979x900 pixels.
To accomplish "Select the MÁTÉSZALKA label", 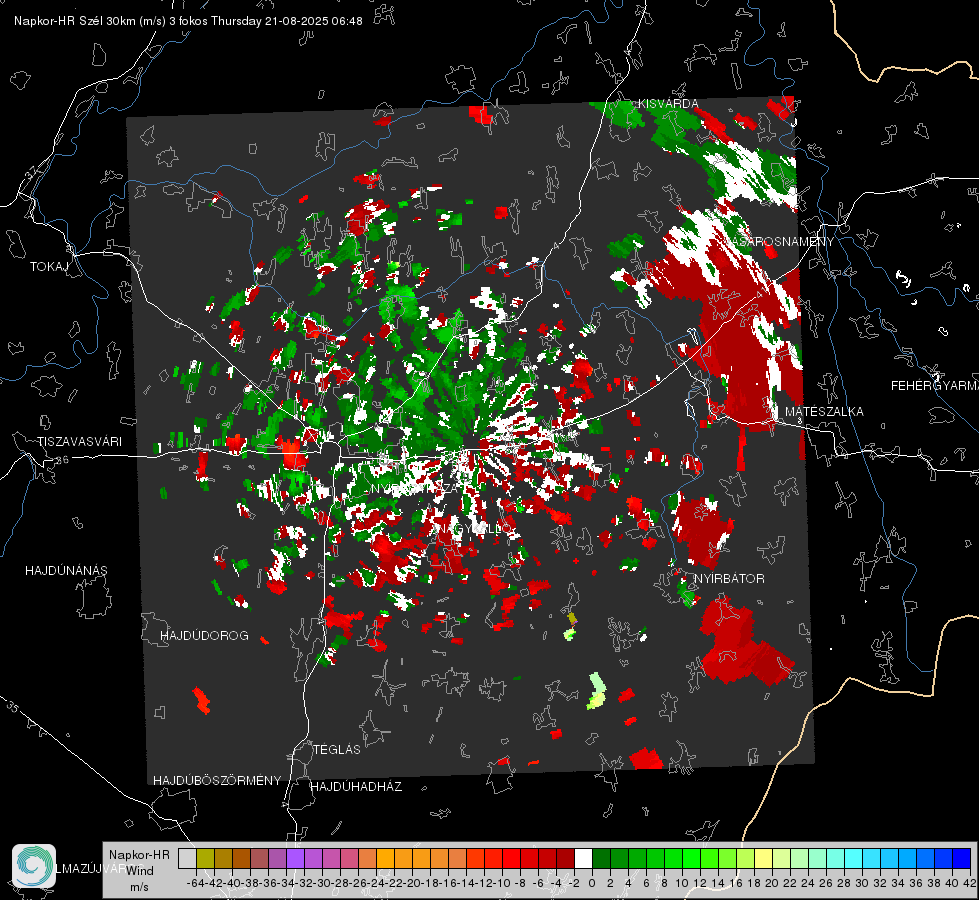I will (x=824, y=412).
